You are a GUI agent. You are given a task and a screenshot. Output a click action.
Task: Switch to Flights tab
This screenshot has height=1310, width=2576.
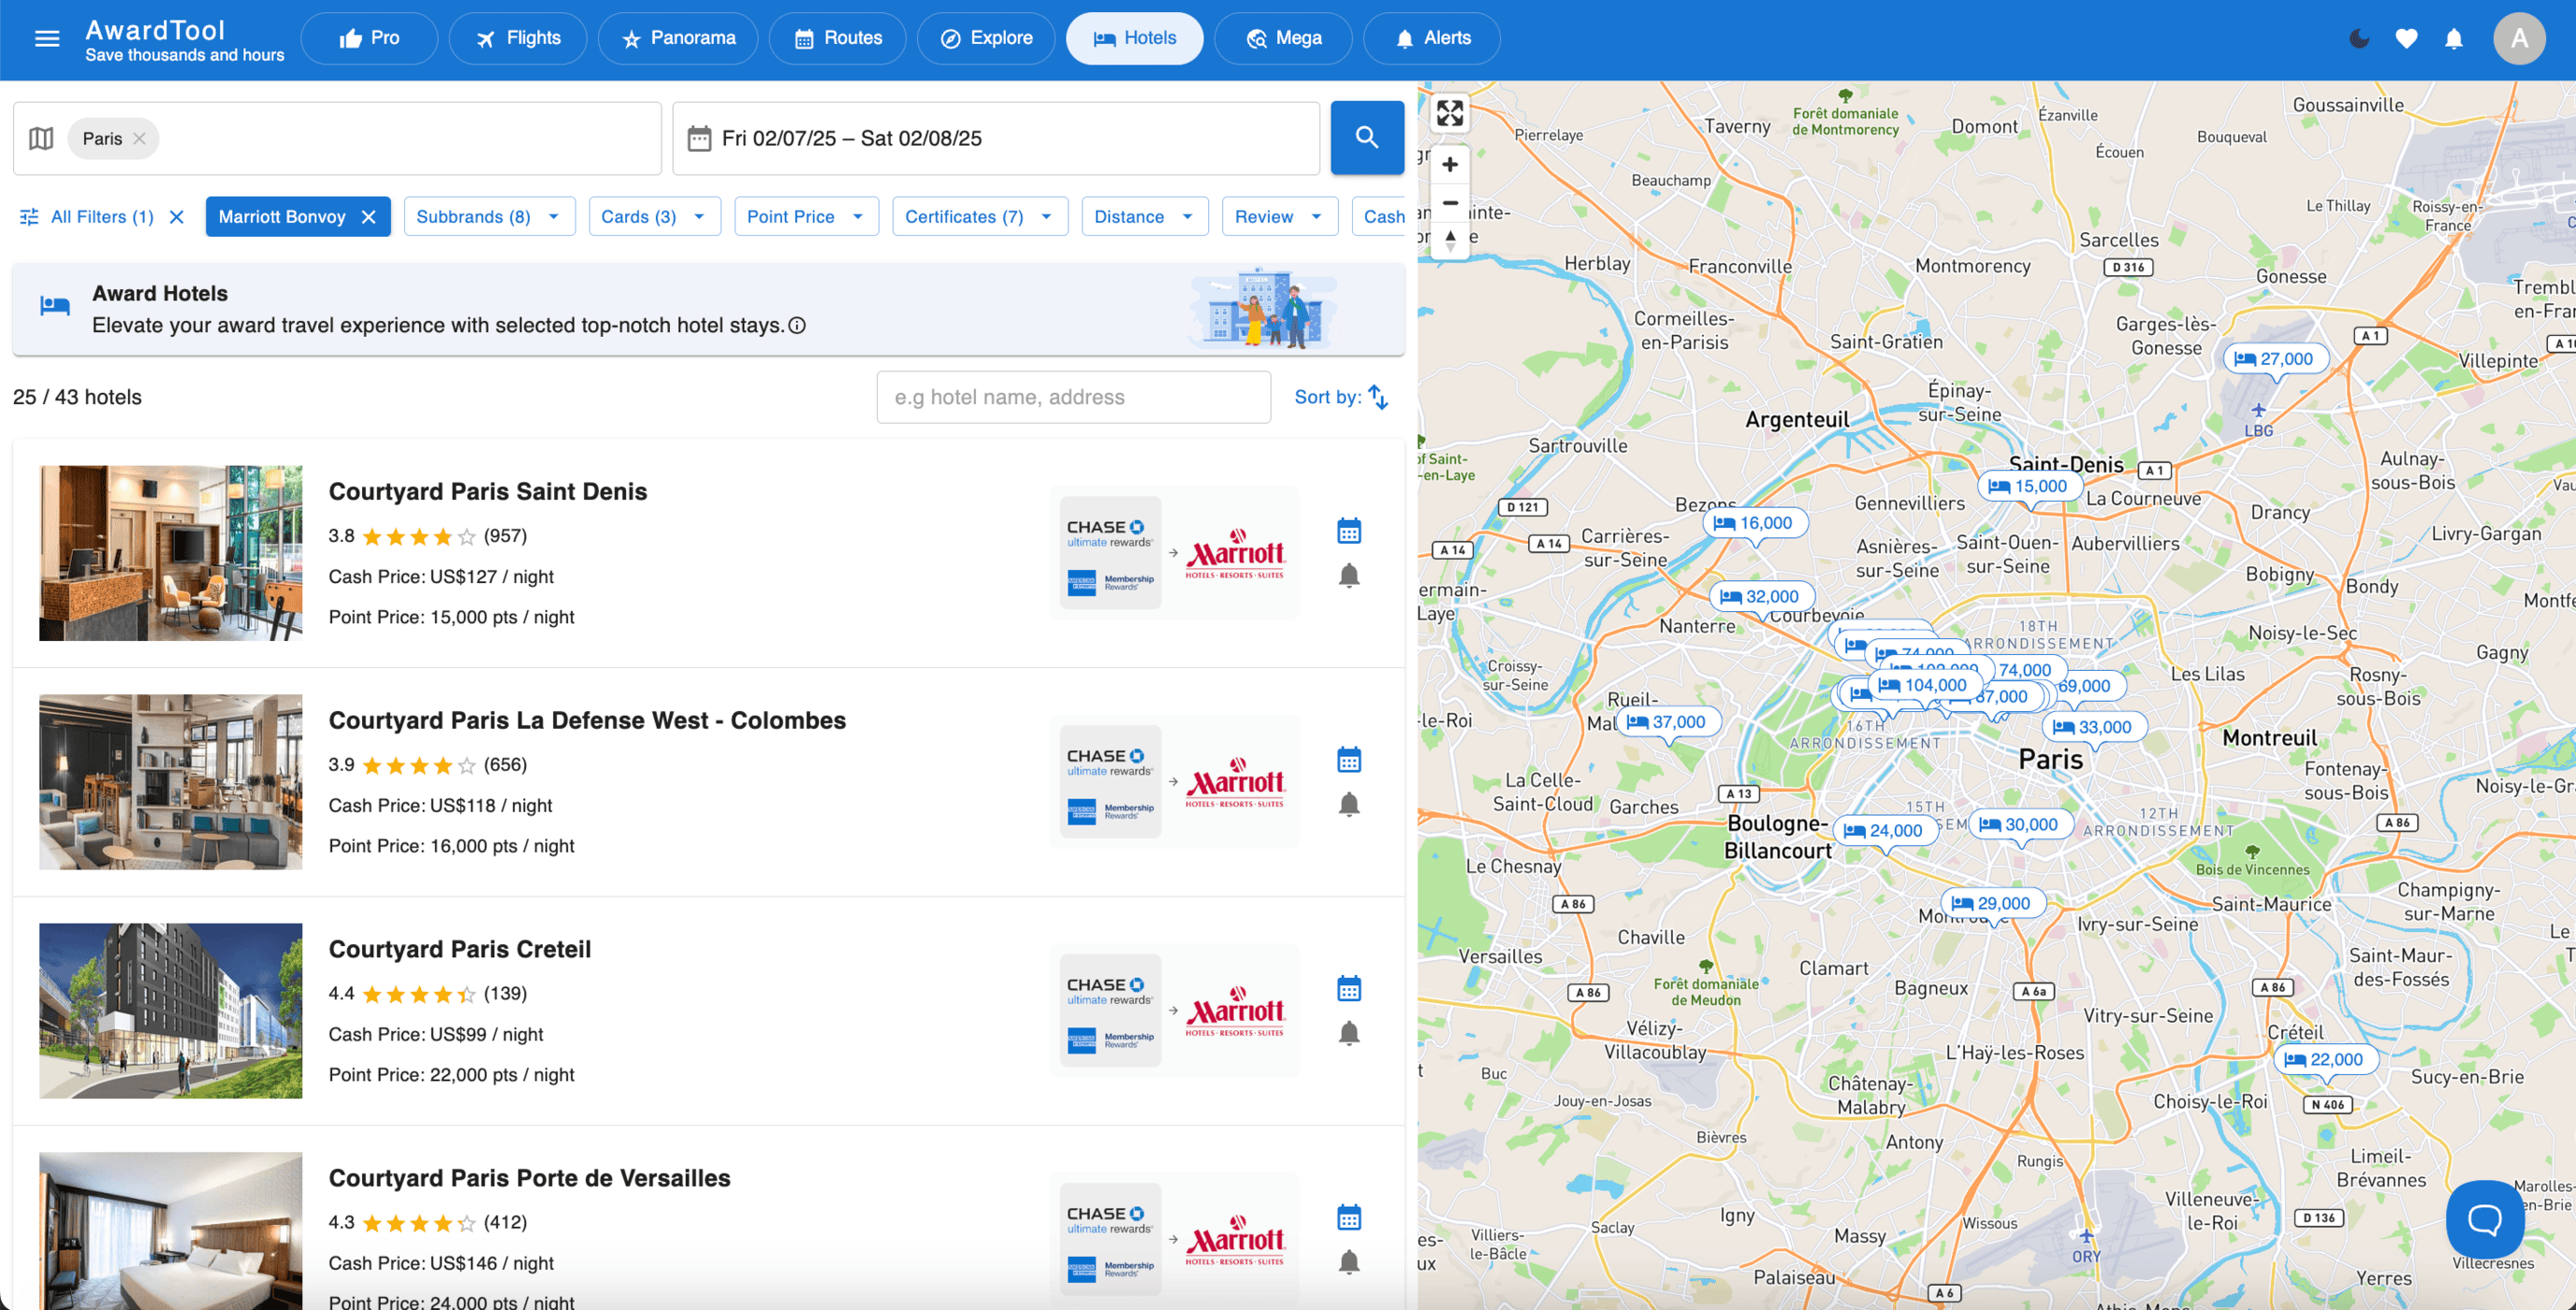(518, 38)
